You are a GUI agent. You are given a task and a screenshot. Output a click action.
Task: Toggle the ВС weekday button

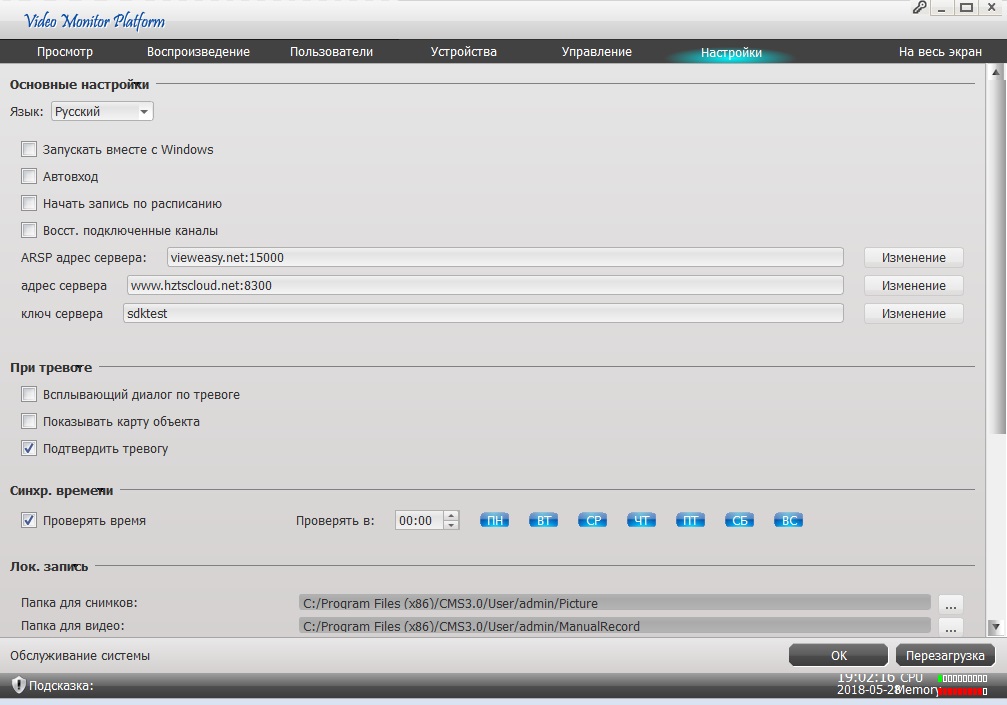pos(789,520)
